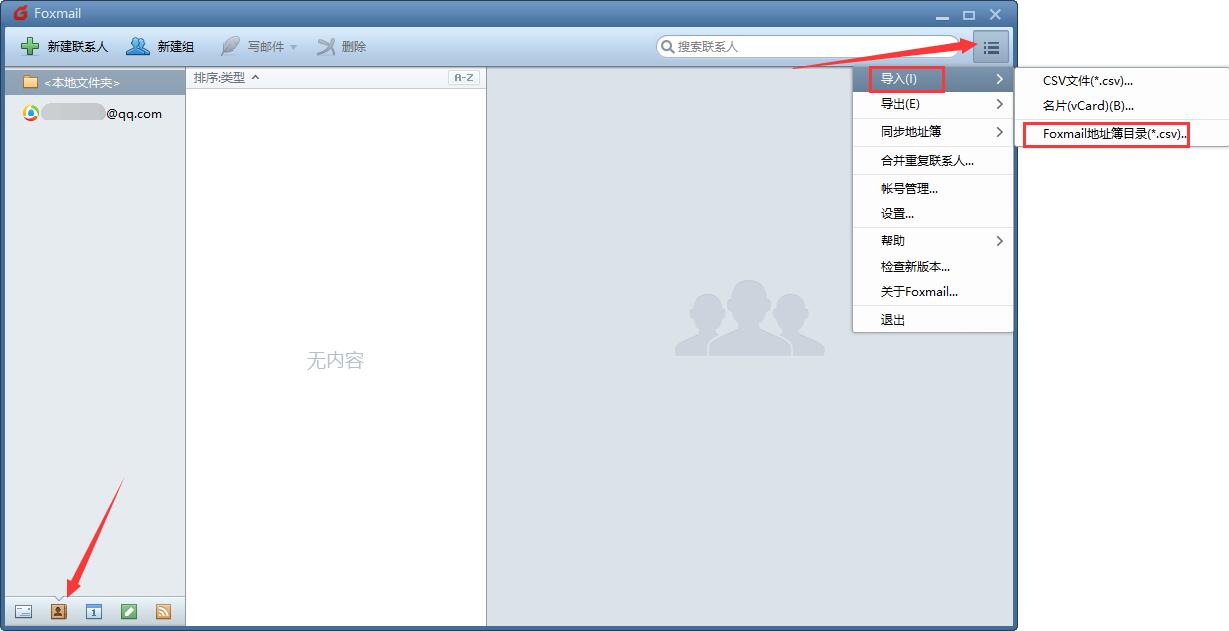
Task: Click the 新建联系人 green plus button
Action: [x=64, y=46]
